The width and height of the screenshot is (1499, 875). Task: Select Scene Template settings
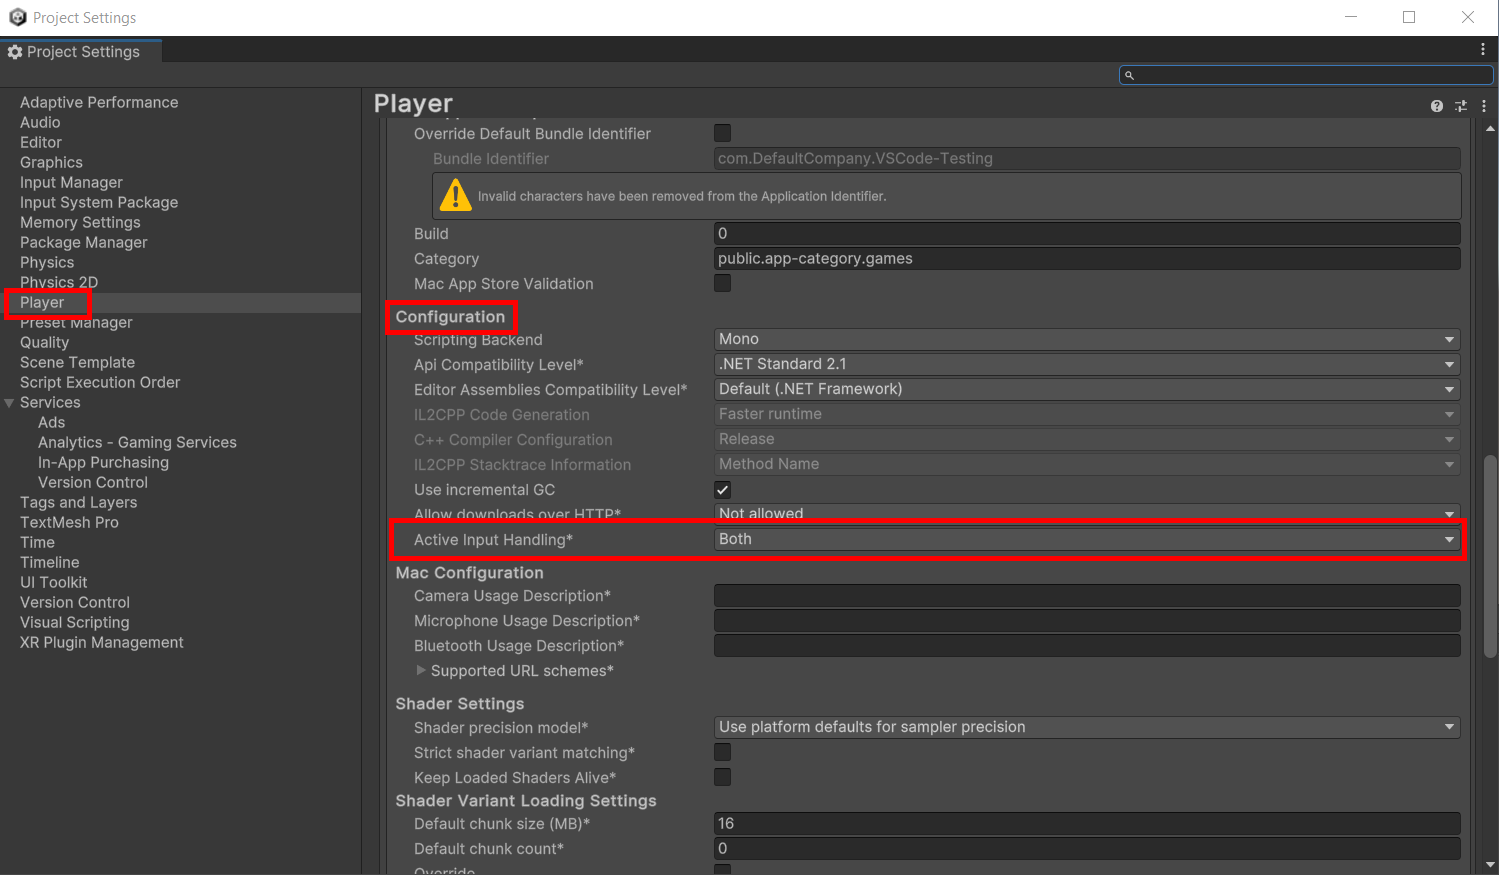click(77, 362)
